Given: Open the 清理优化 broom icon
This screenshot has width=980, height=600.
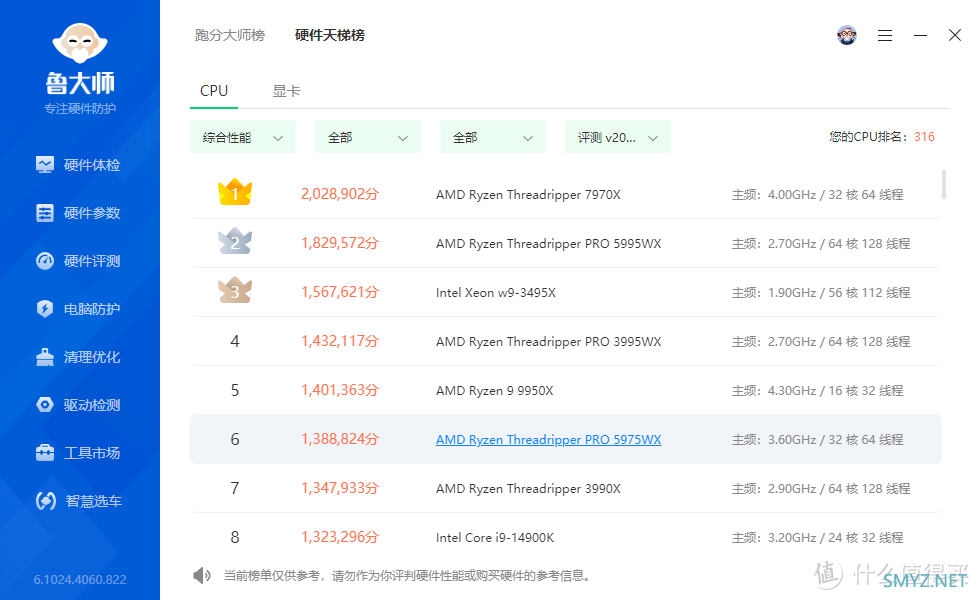Looking at the screenshot, I should [45, 357].
